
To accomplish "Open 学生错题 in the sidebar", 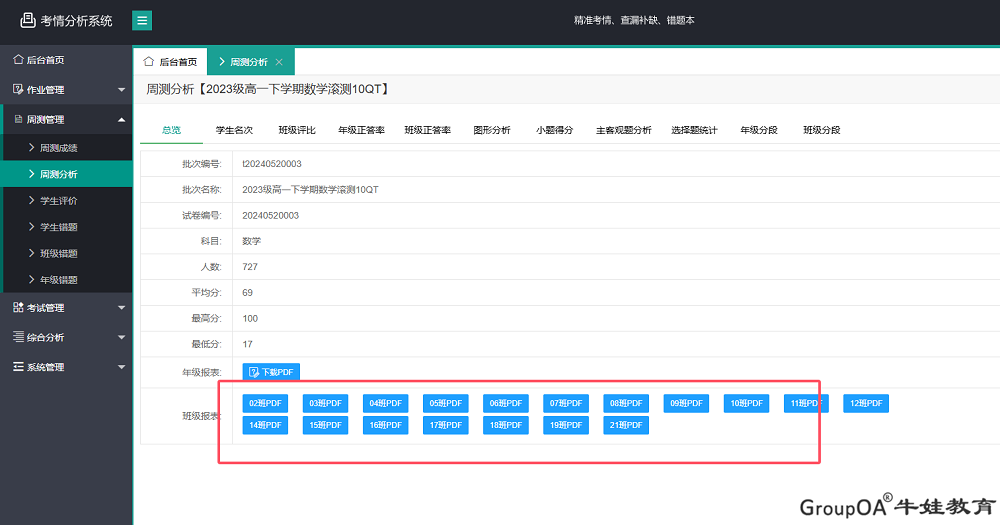I will [67, 226].
